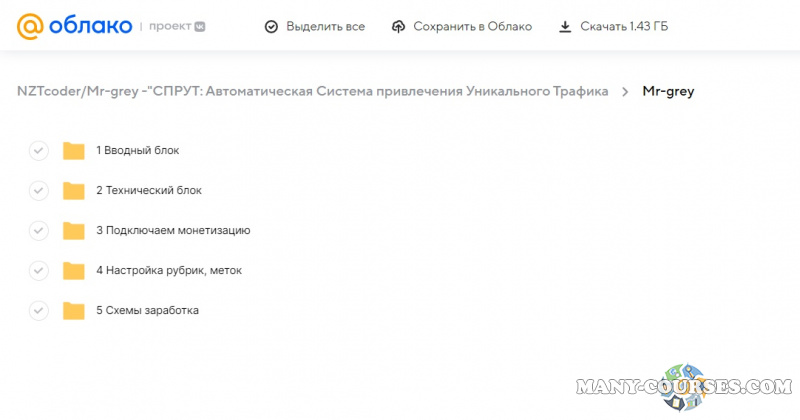Open folder icon for 3 Подключаем монетизацию
800x420 pixels.
(x=73, y=231)
